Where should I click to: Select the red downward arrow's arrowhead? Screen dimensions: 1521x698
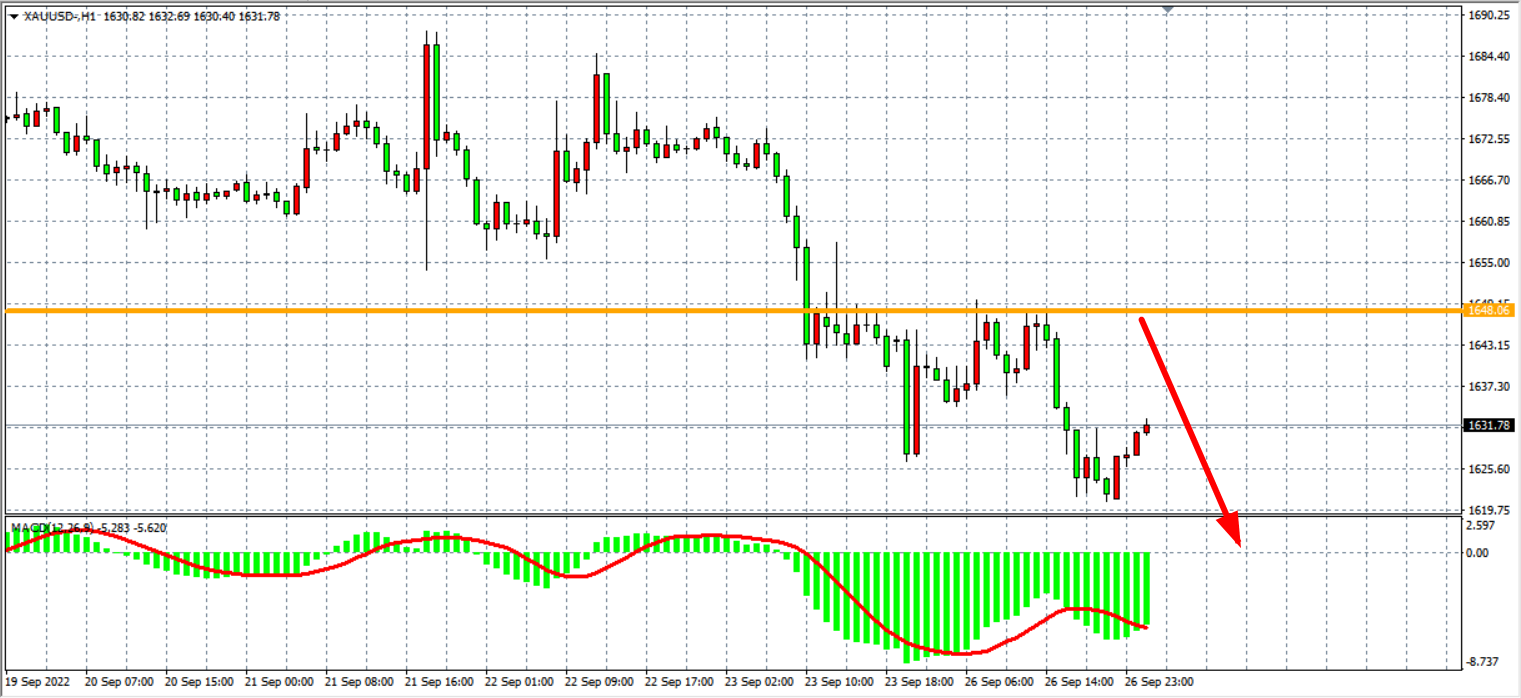[1232, 530]
